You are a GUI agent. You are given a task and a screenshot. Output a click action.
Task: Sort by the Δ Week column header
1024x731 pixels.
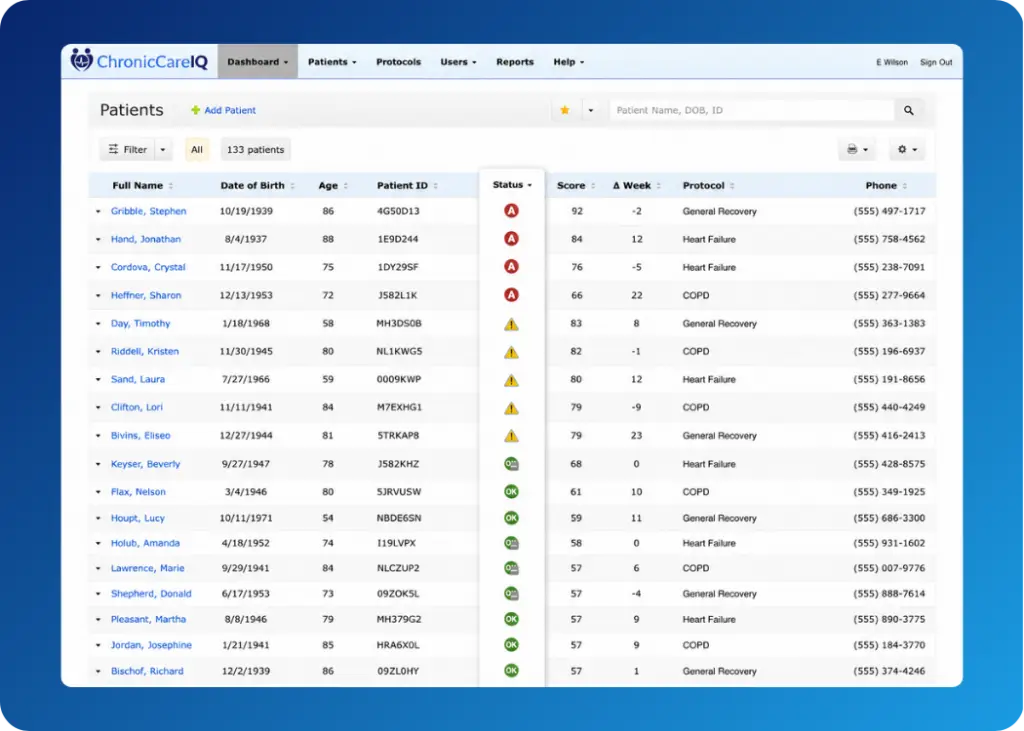click(x=637, y=186)
